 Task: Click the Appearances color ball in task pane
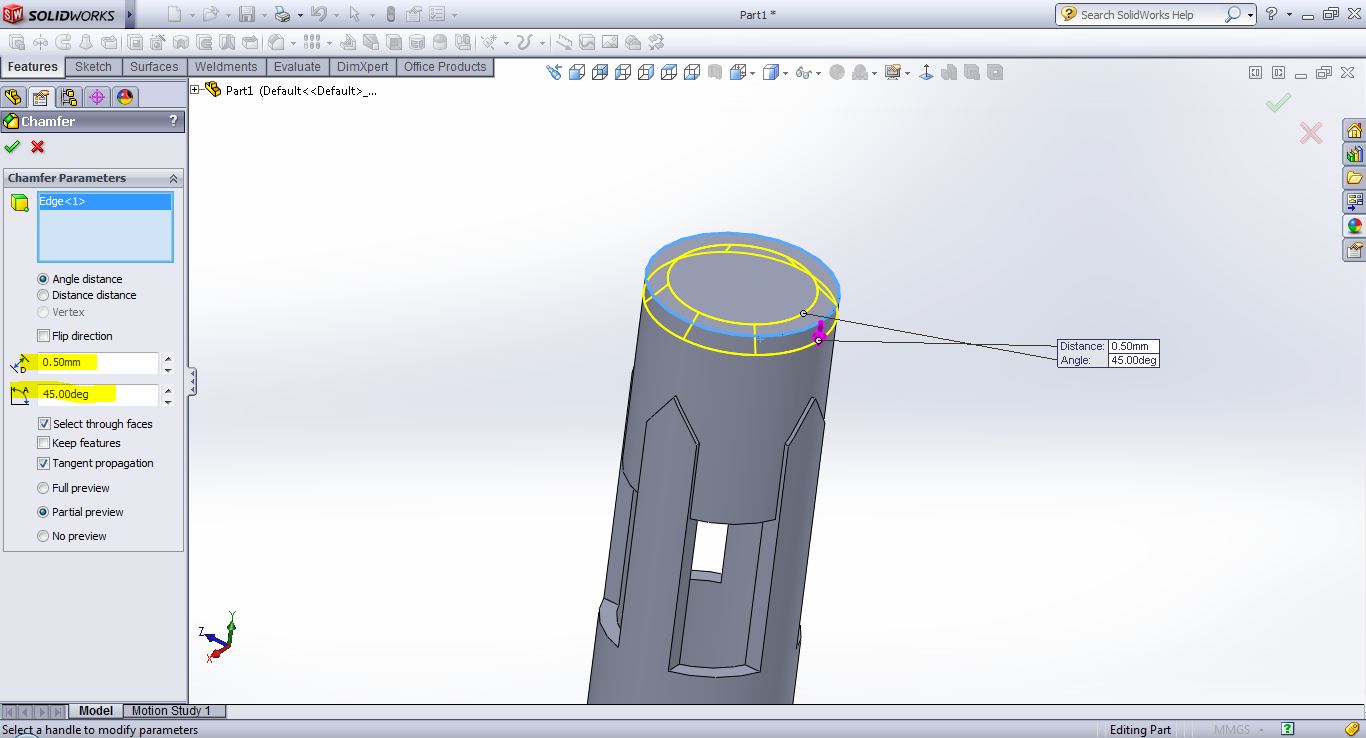[x=1354, y=226]
